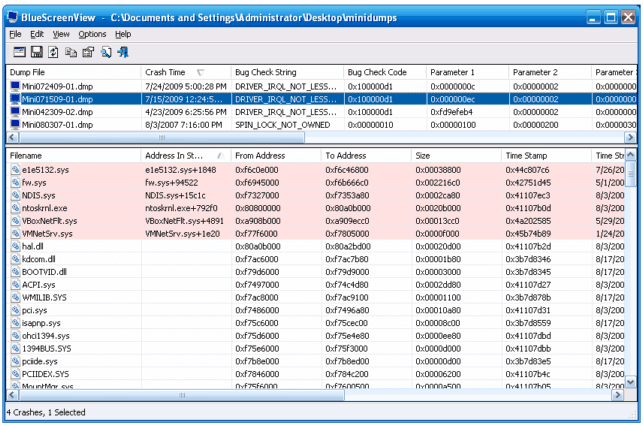This screenshot has width=643, height=426.
Task: Click the PCIIDEX.SYS filename
Action: click(46, 374)
